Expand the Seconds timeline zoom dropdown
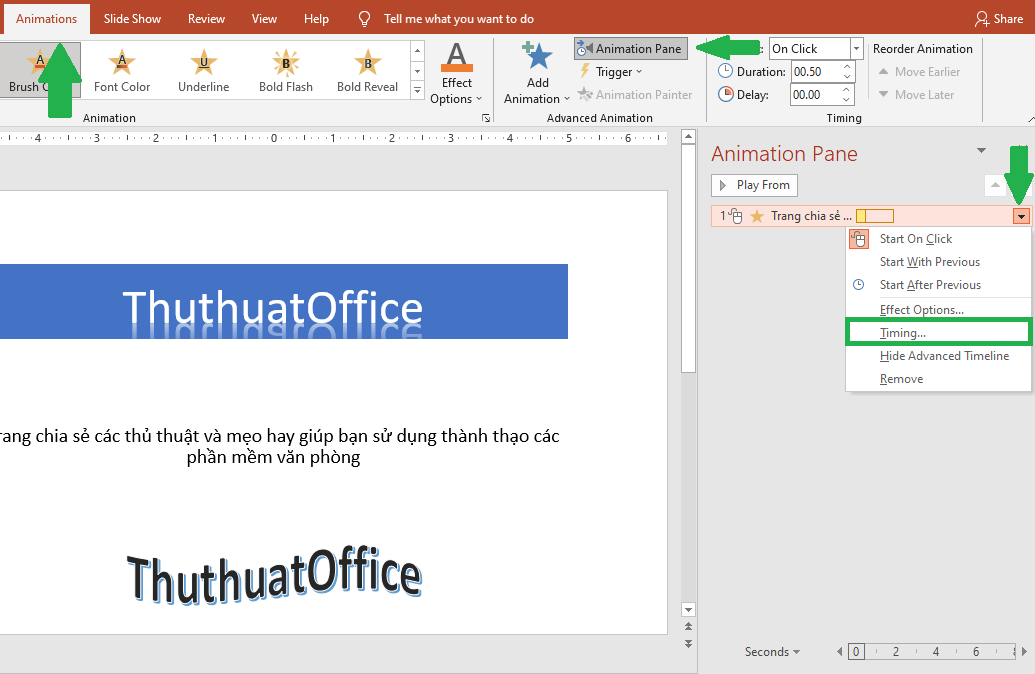Screen dimensions: 1035x674 (x=771, y=651)
